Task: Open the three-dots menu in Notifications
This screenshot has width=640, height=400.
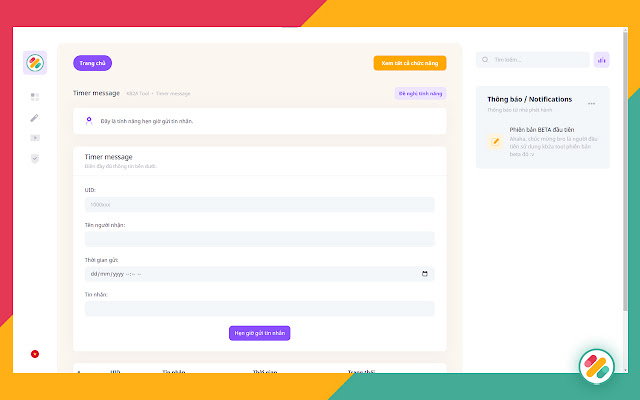Action: 591,104
